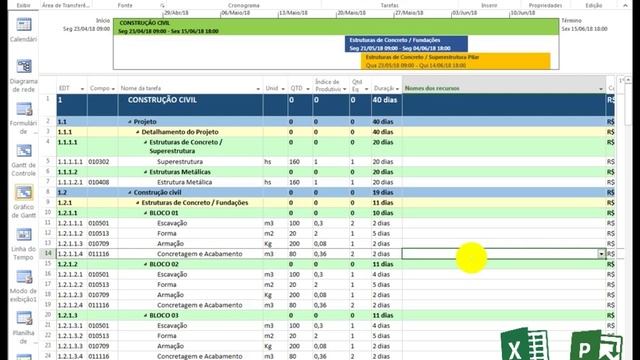Click the Excel logo icon
This screenshot has width=640, height=360.
524,344
